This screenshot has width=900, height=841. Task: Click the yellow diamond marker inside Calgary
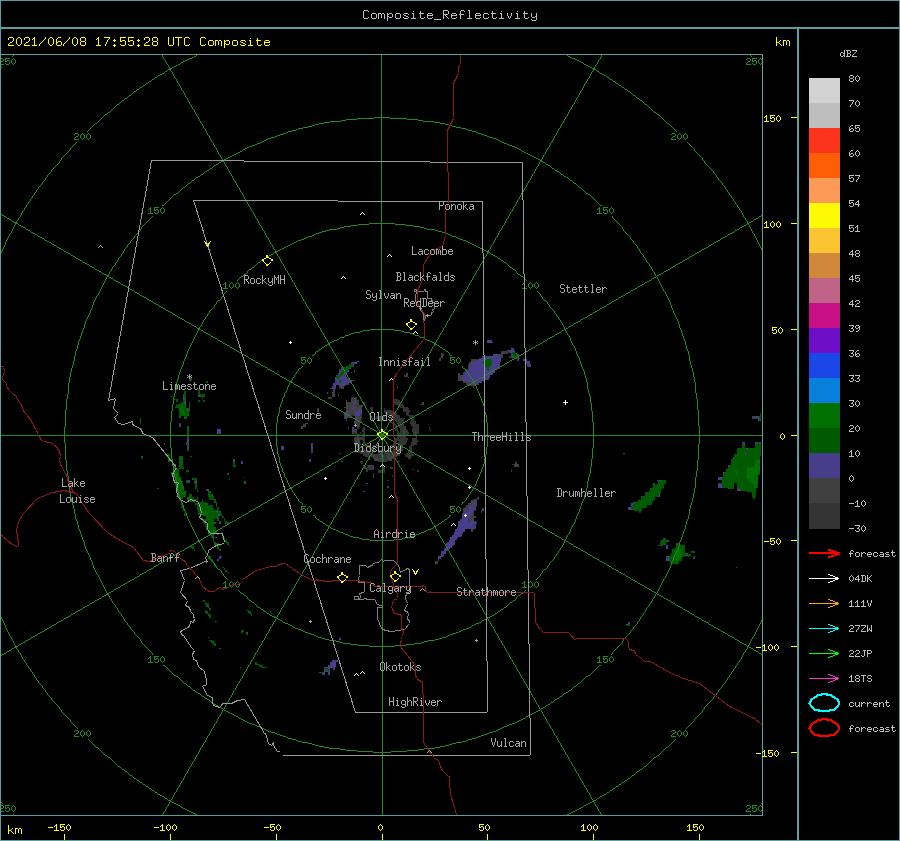[395, 576]
